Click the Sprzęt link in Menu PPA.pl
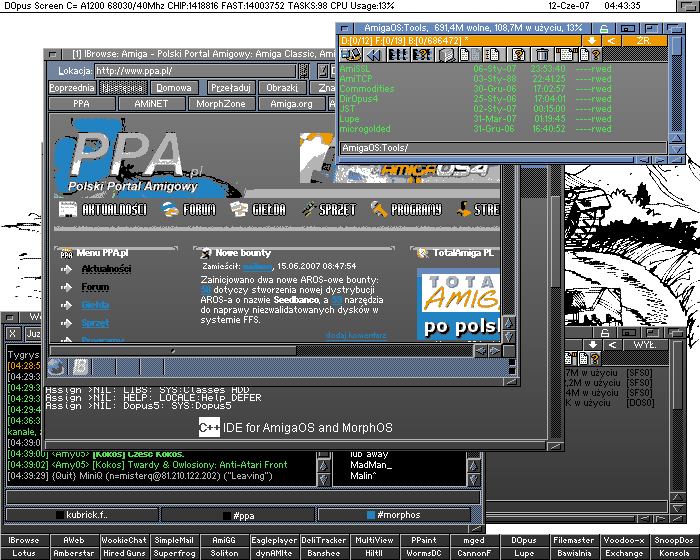This screenshot has height=560, width=700. pos(95,322)
